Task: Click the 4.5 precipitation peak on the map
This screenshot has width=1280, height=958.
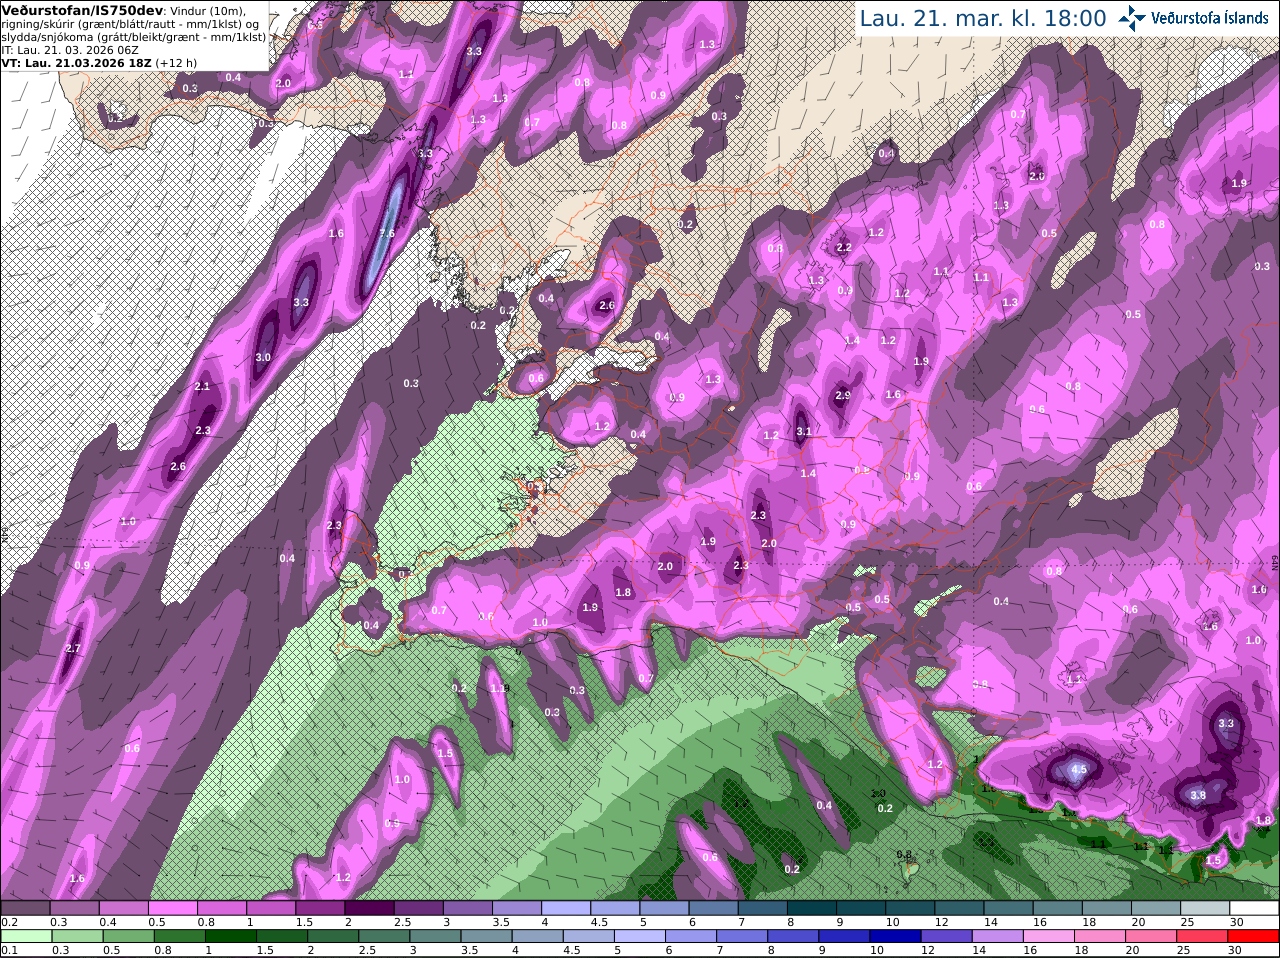Action: point(1078,770)
